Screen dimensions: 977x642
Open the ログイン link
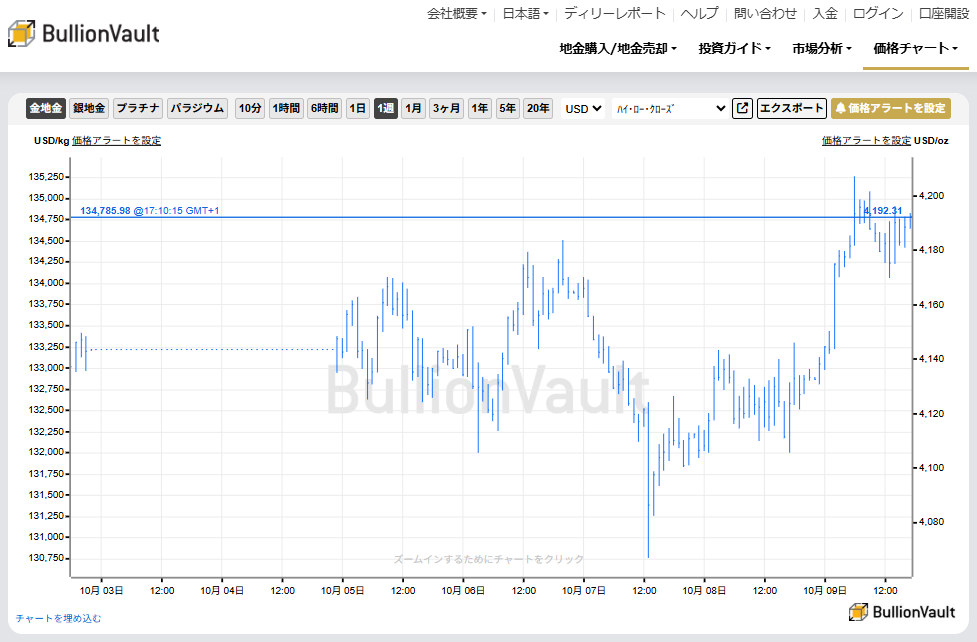[x=877, y=13]
